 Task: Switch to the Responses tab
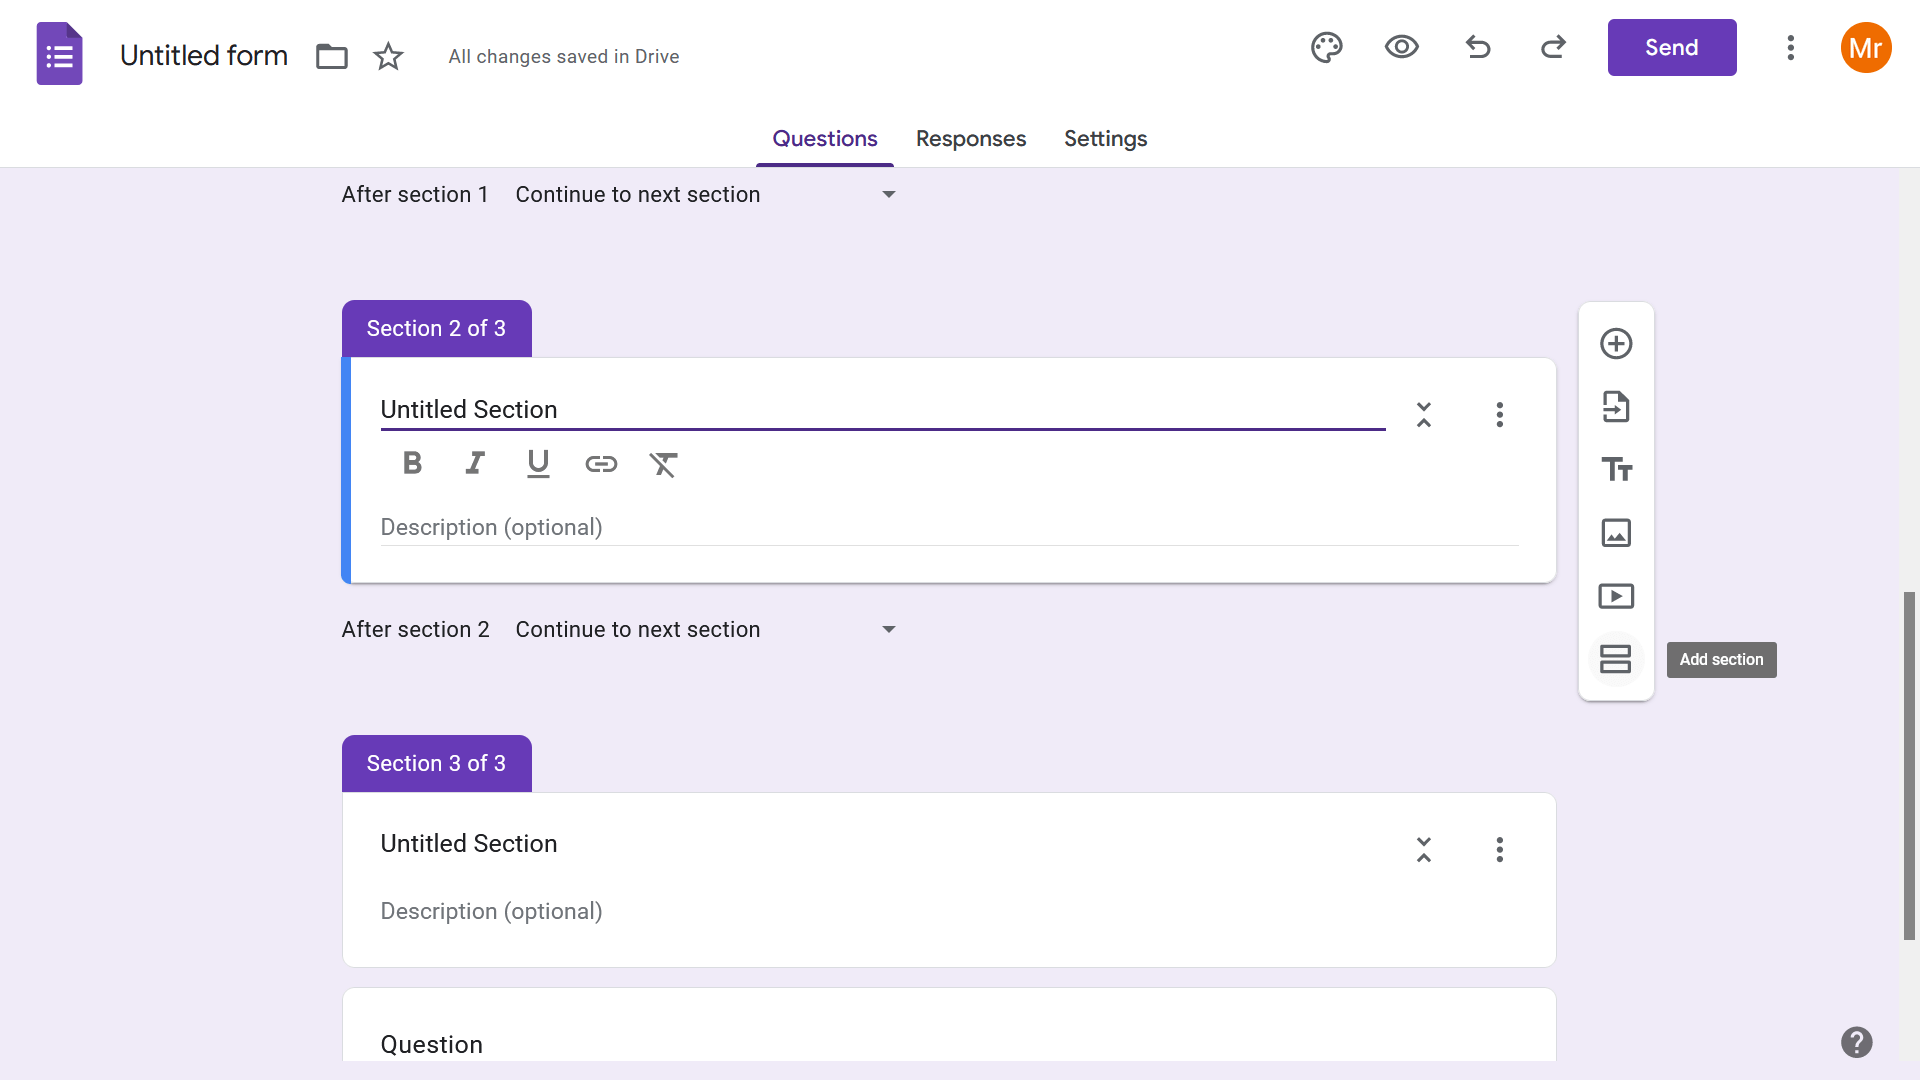[x=970, y=139]
